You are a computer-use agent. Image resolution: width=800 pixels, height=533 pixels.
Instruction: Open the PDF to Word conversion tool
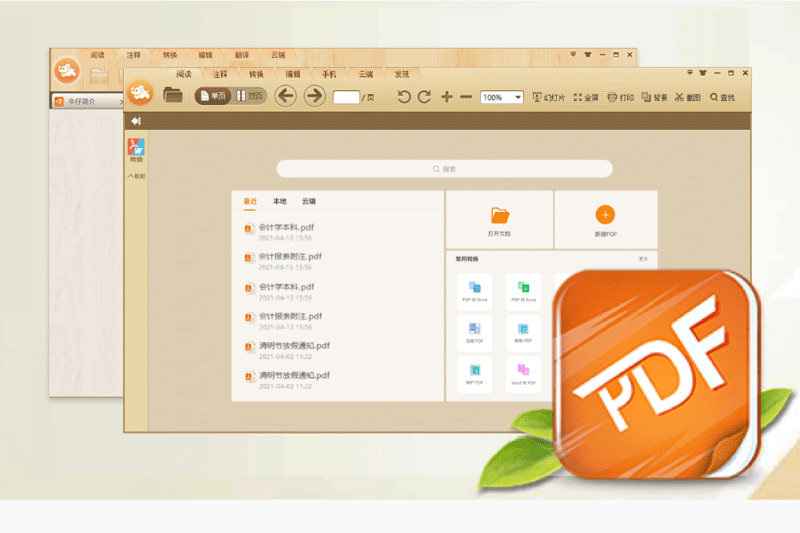coord(474,289)
